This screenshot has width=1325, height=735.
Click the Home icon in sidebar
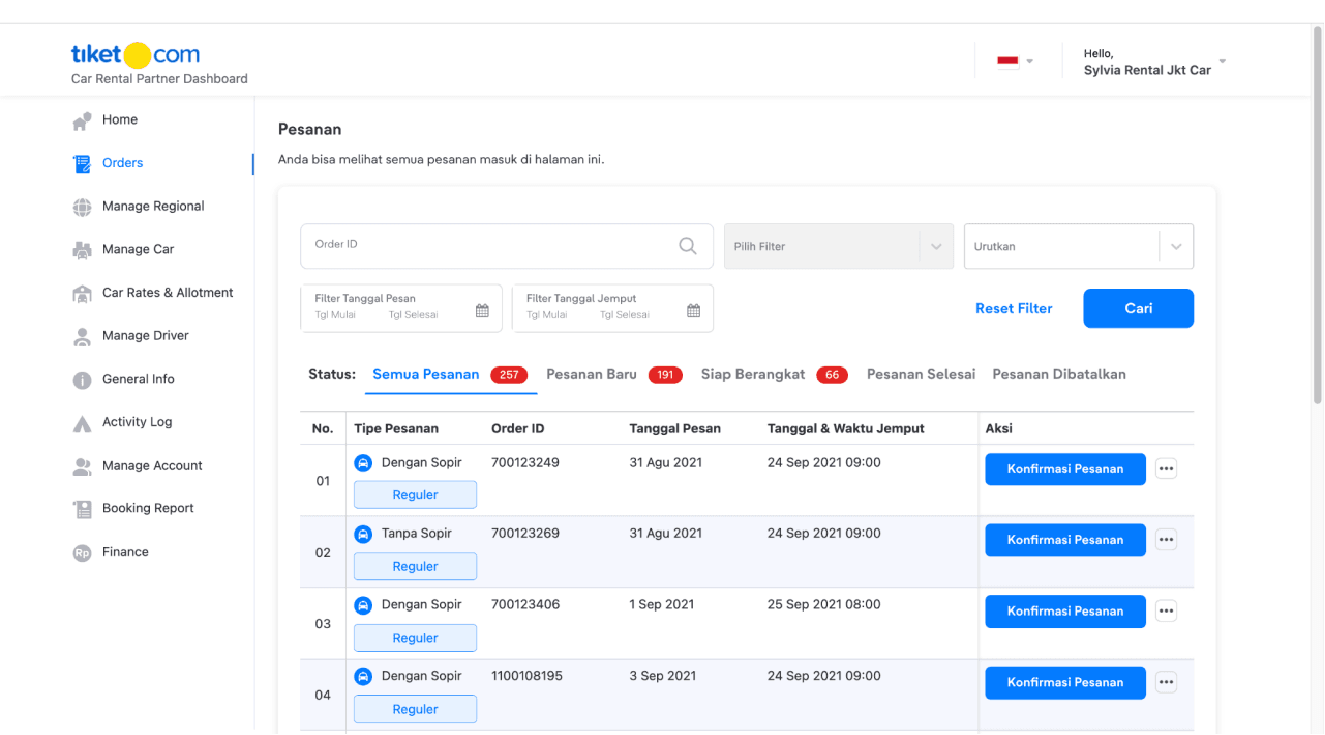[82, 121]
